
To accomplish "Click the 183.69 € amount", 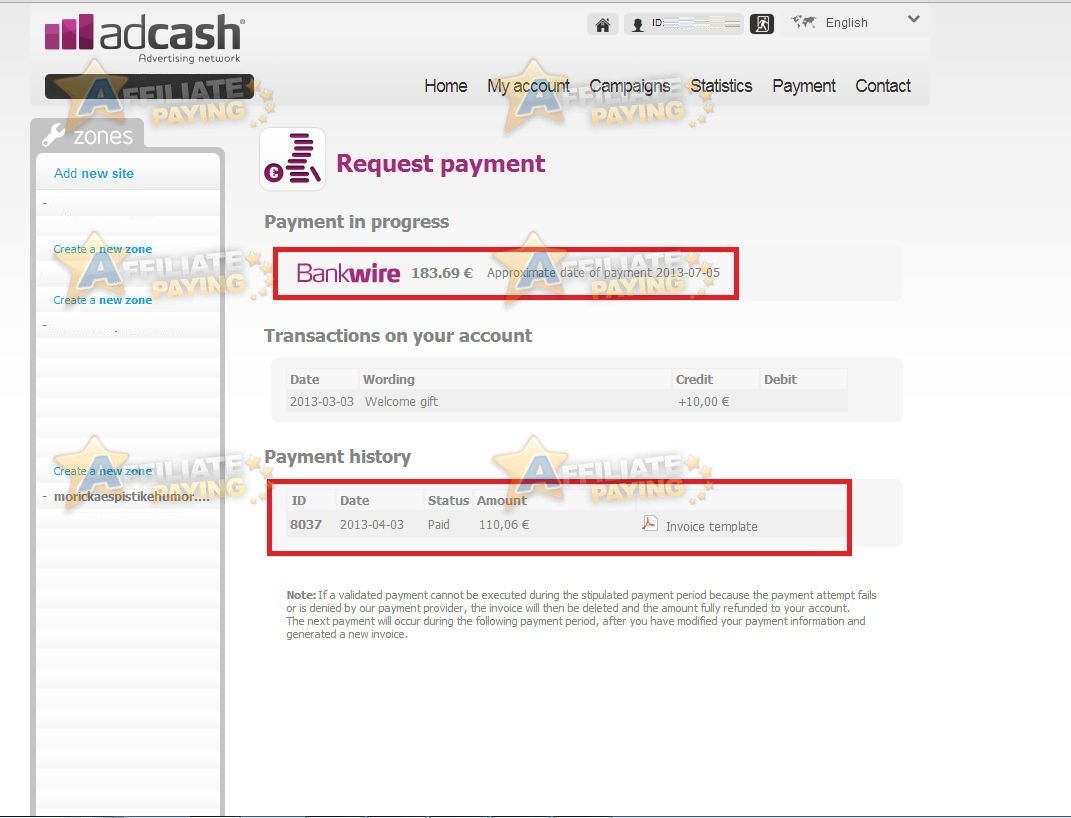I will [442, 273].
